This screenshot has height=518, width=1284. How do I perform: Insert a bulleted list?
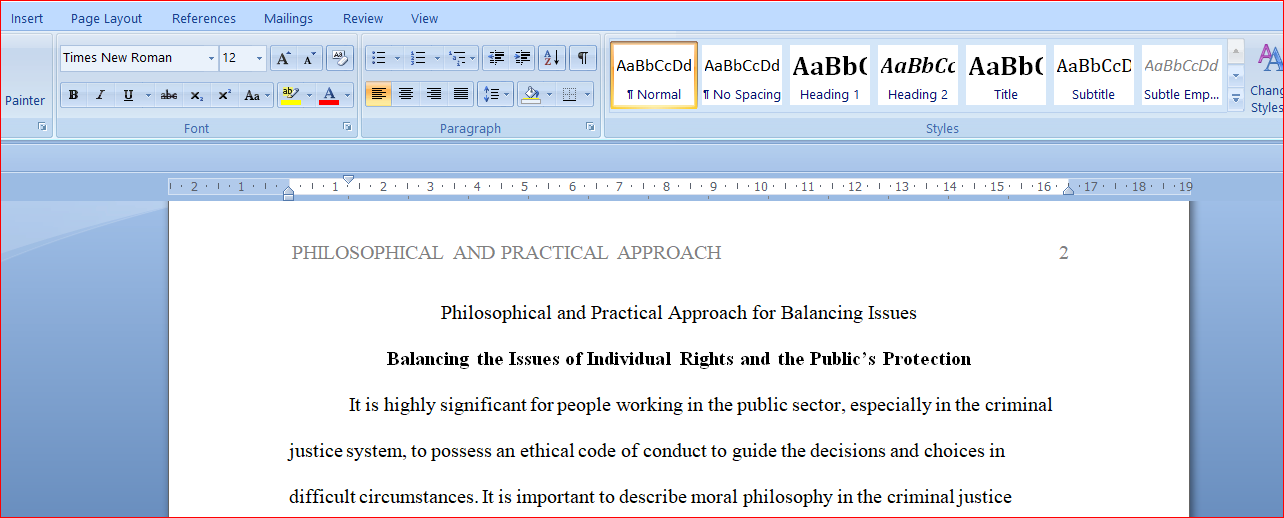coord(379,58)
